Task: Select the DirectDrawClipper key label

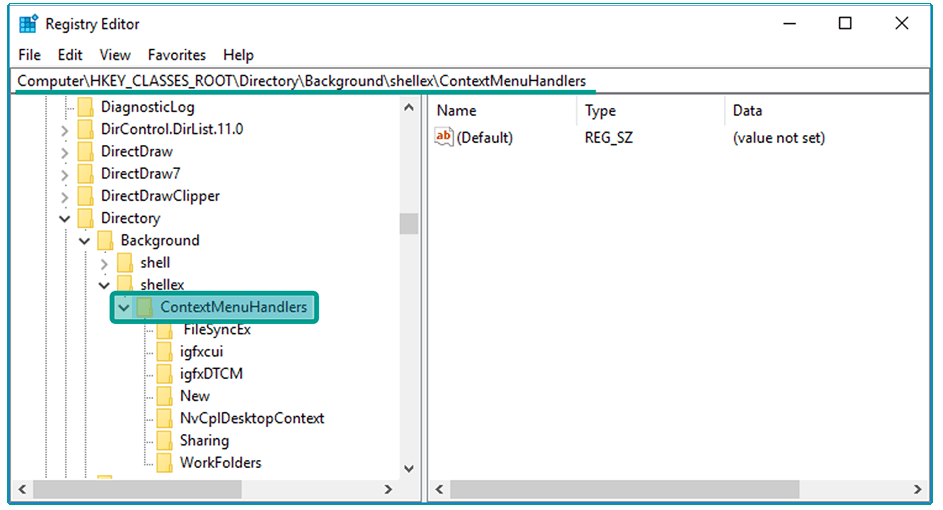Action: [x=160, y=196]
